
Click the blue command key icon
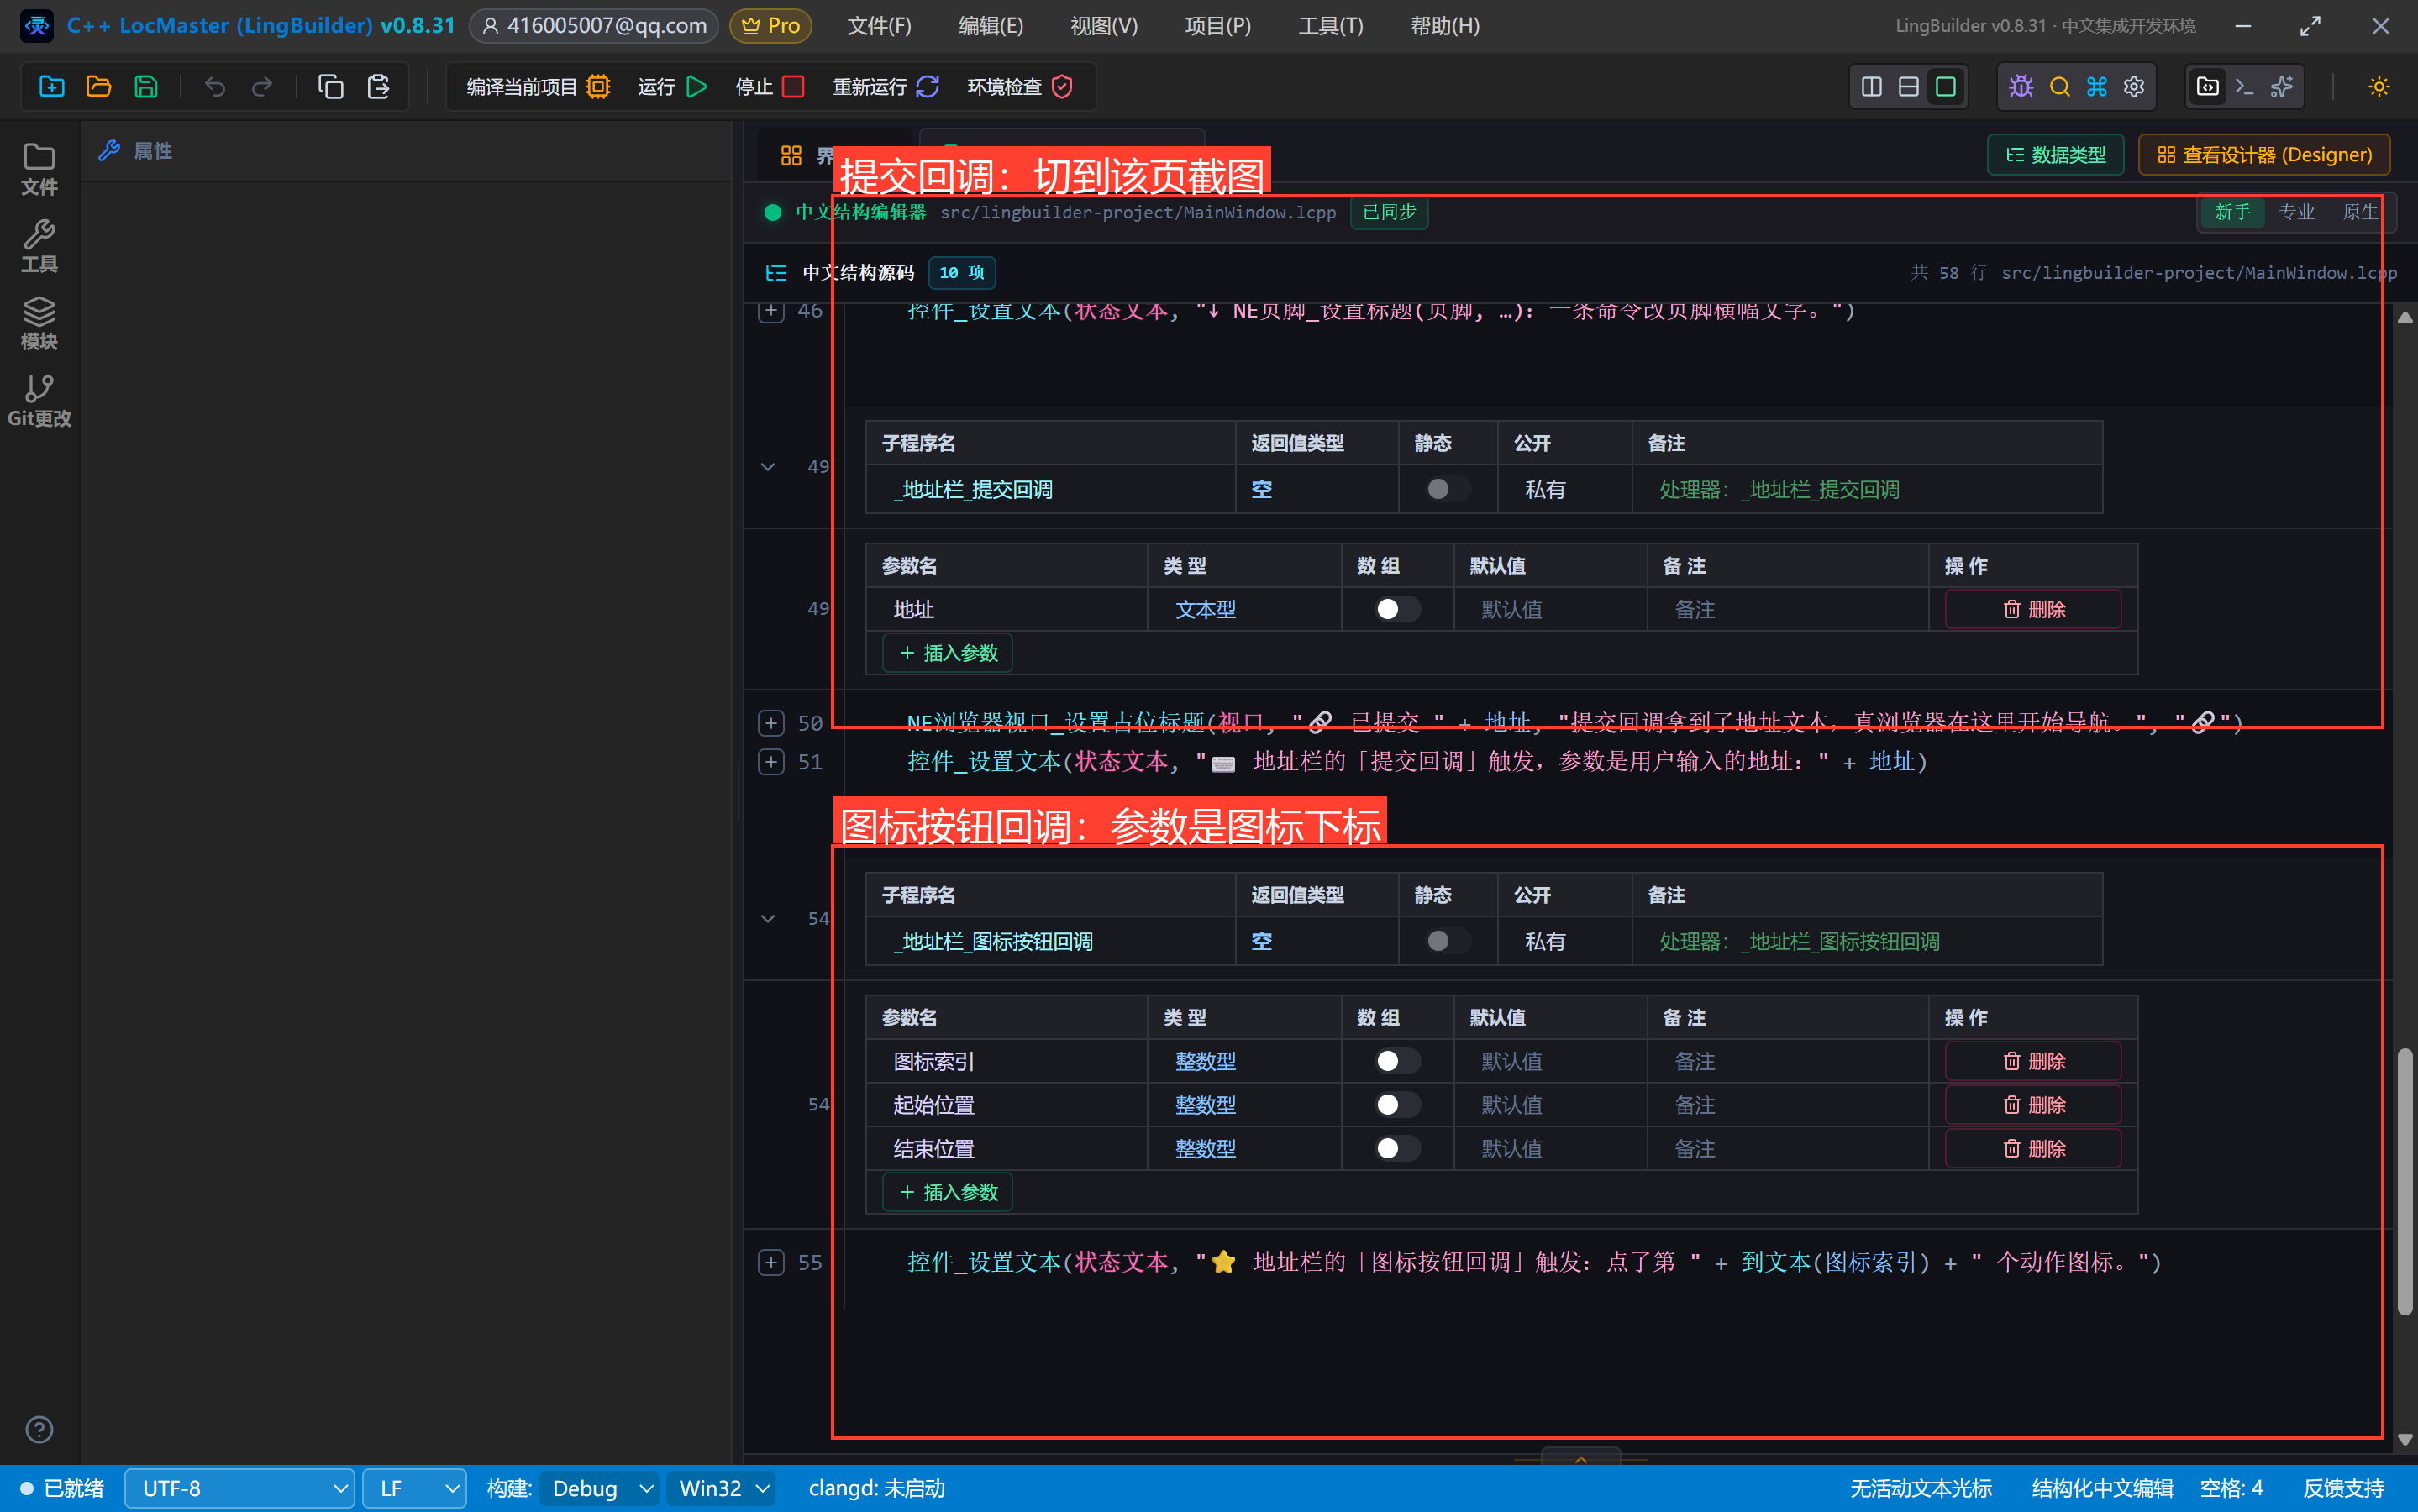coord(2097,87)
